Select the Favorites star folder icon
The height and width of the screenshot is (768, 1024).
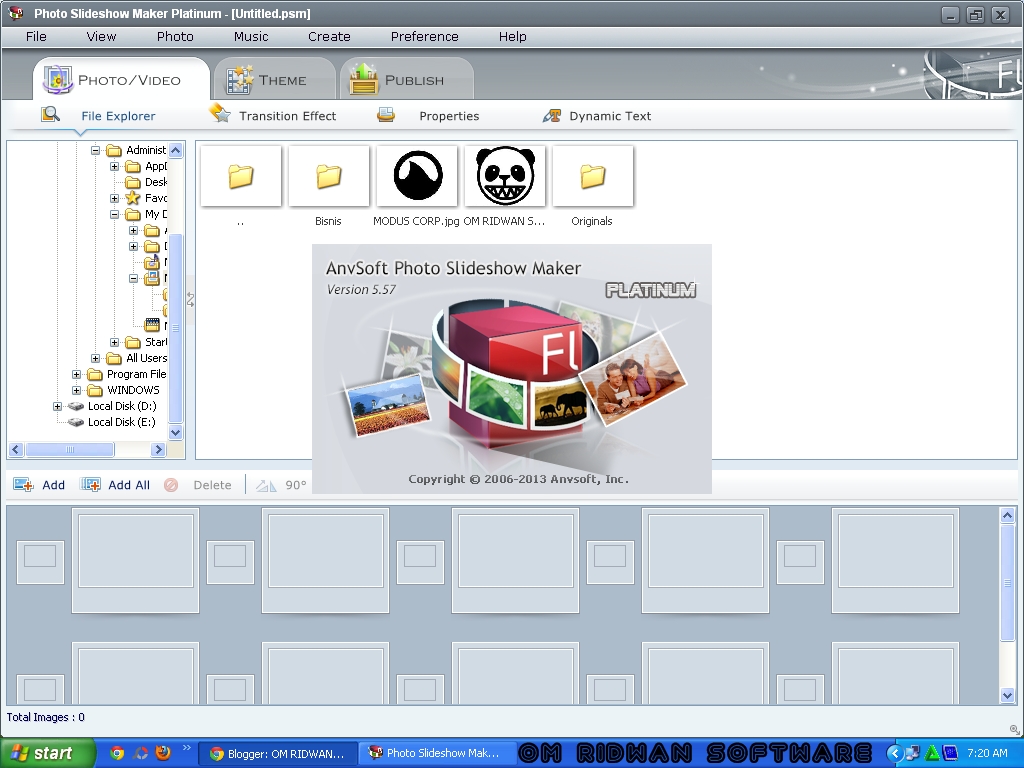point(133,197)
